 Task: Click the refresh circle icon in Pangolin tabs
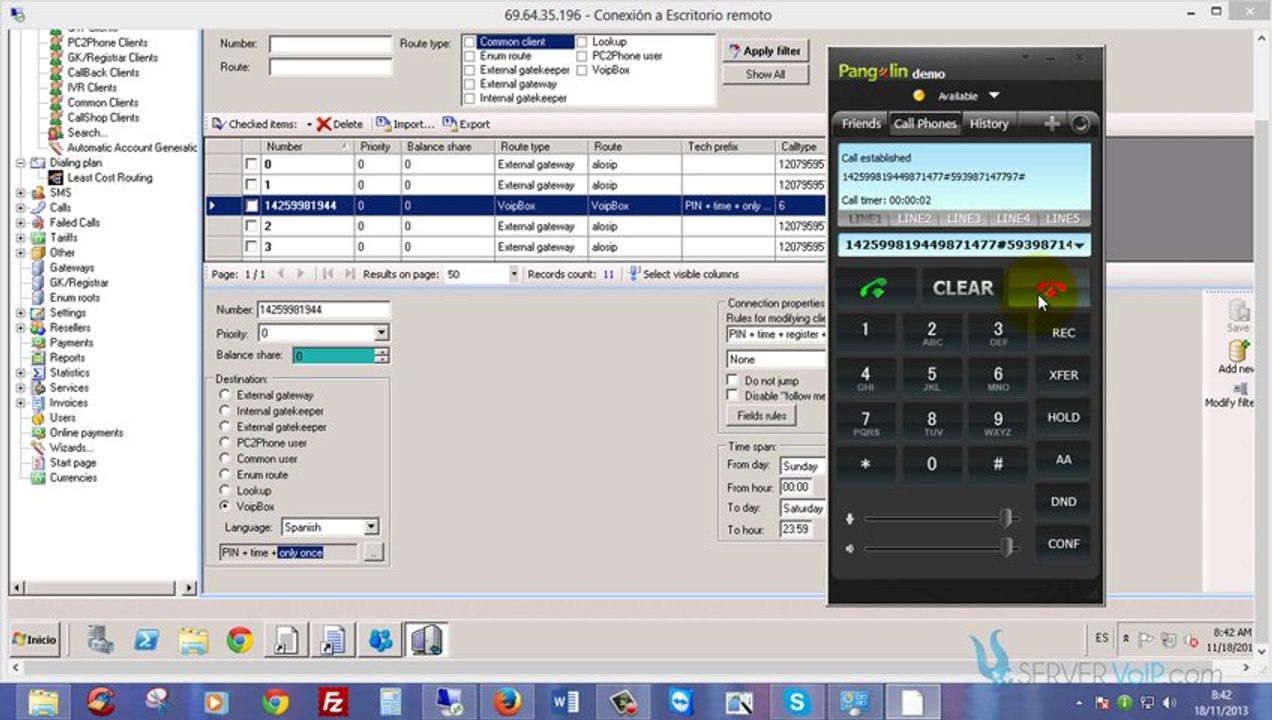pos(1080,124)
